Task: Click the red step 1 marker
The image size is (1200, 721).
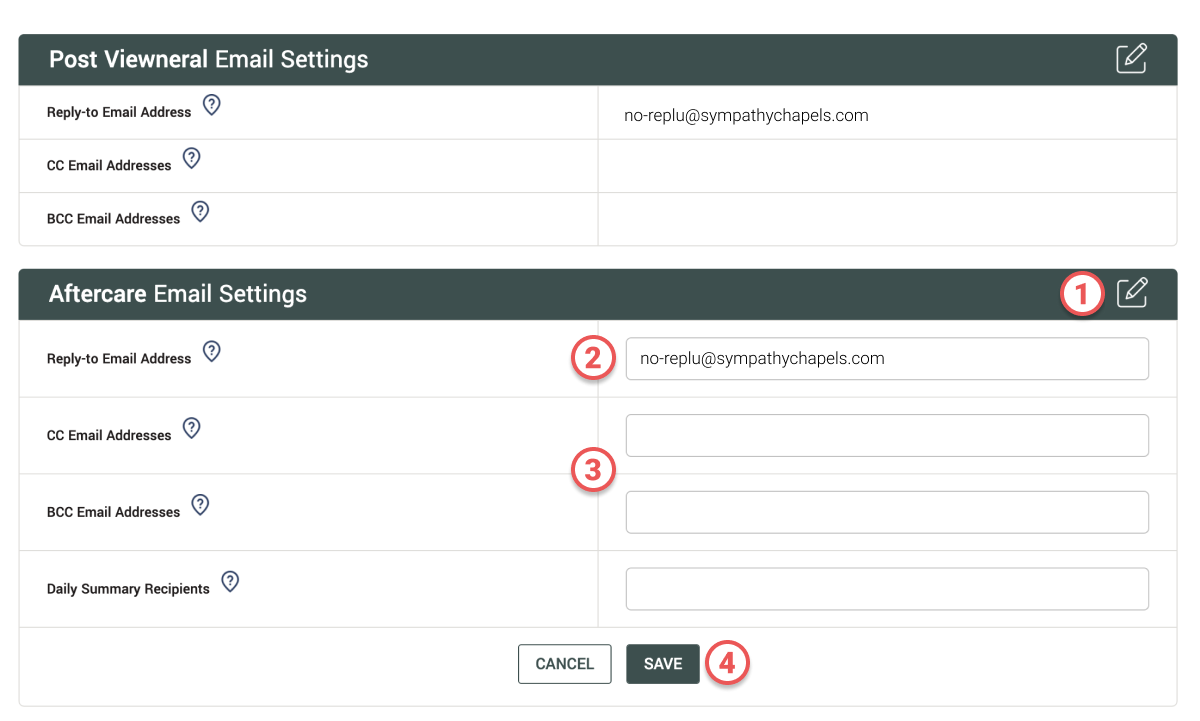Action: point(1083,295)
